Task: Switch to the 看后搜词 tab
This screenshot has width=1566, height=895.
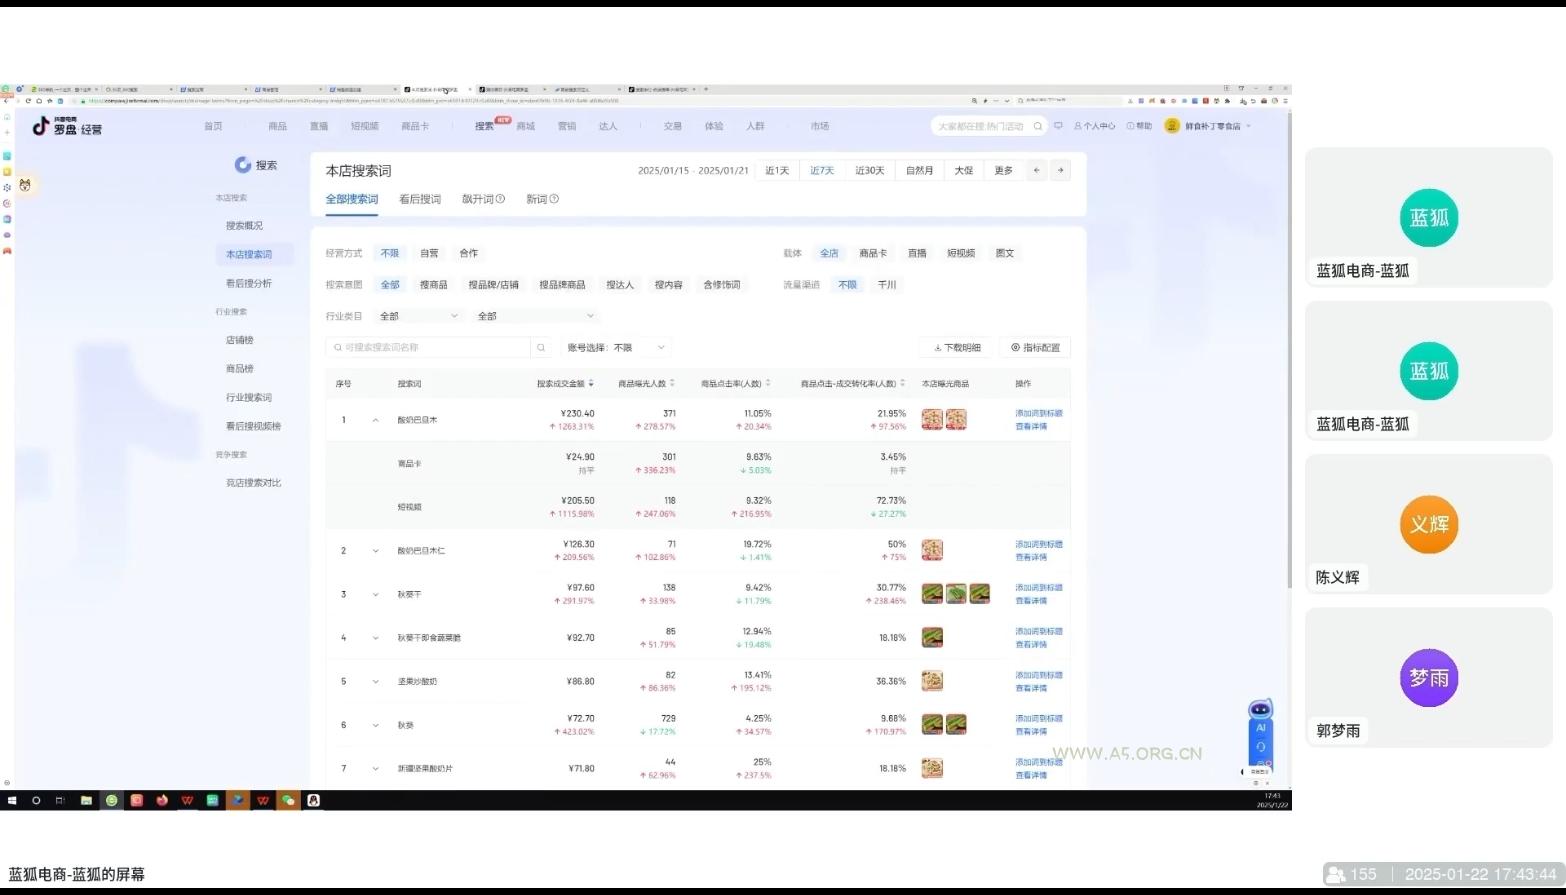Action: [x=419, y=199]
